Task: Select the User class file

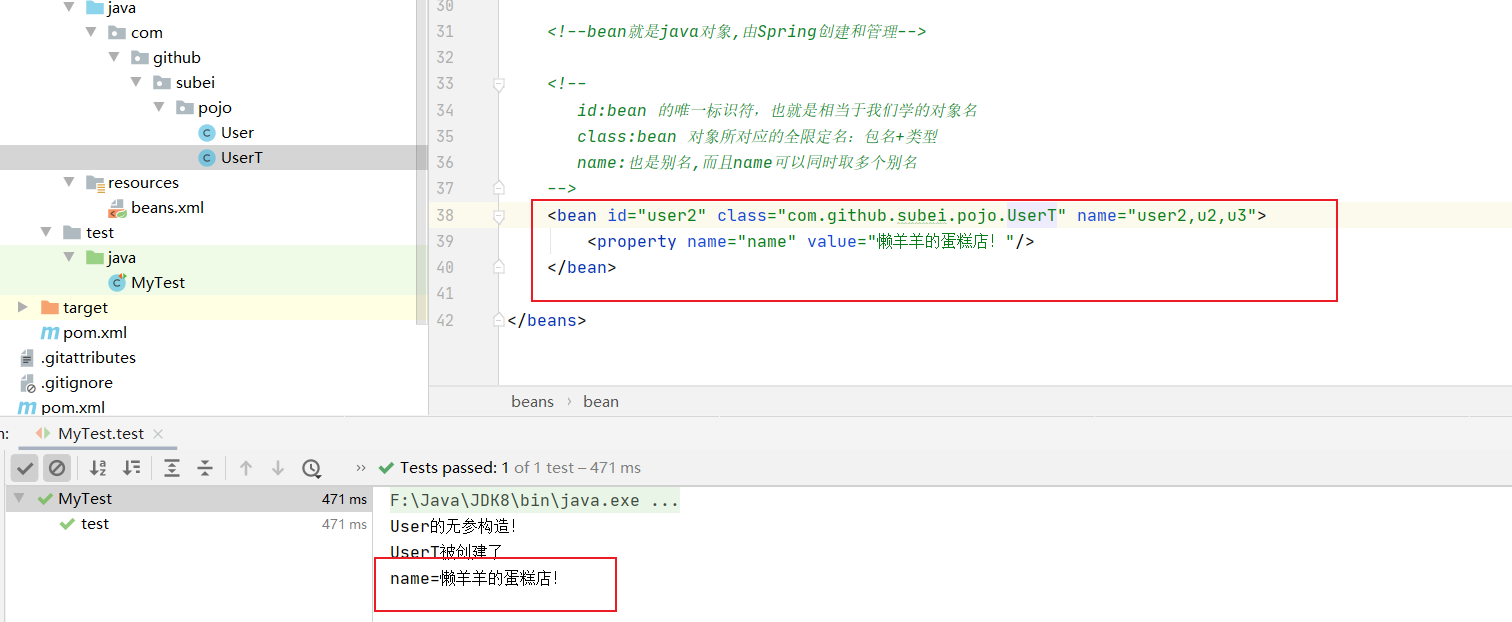Action: pos(237,133)
